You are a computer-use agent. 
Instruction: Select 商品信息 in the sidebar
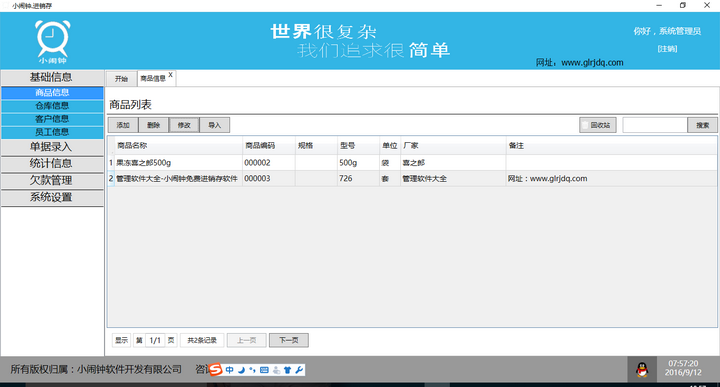(52, 93)
